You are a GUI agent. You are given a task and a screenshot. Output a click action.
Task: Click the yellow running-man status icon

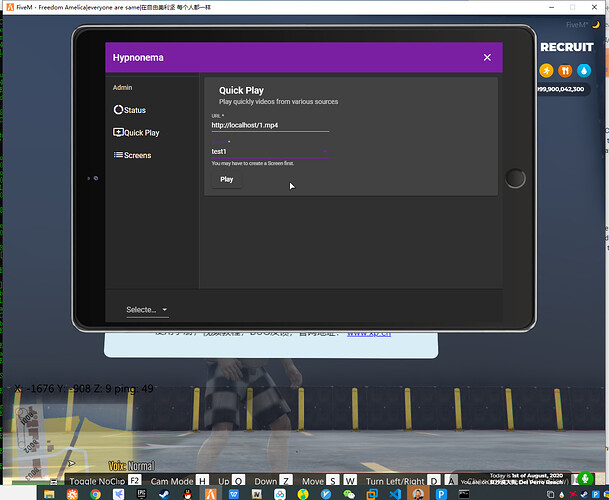[x=546, y=70]
